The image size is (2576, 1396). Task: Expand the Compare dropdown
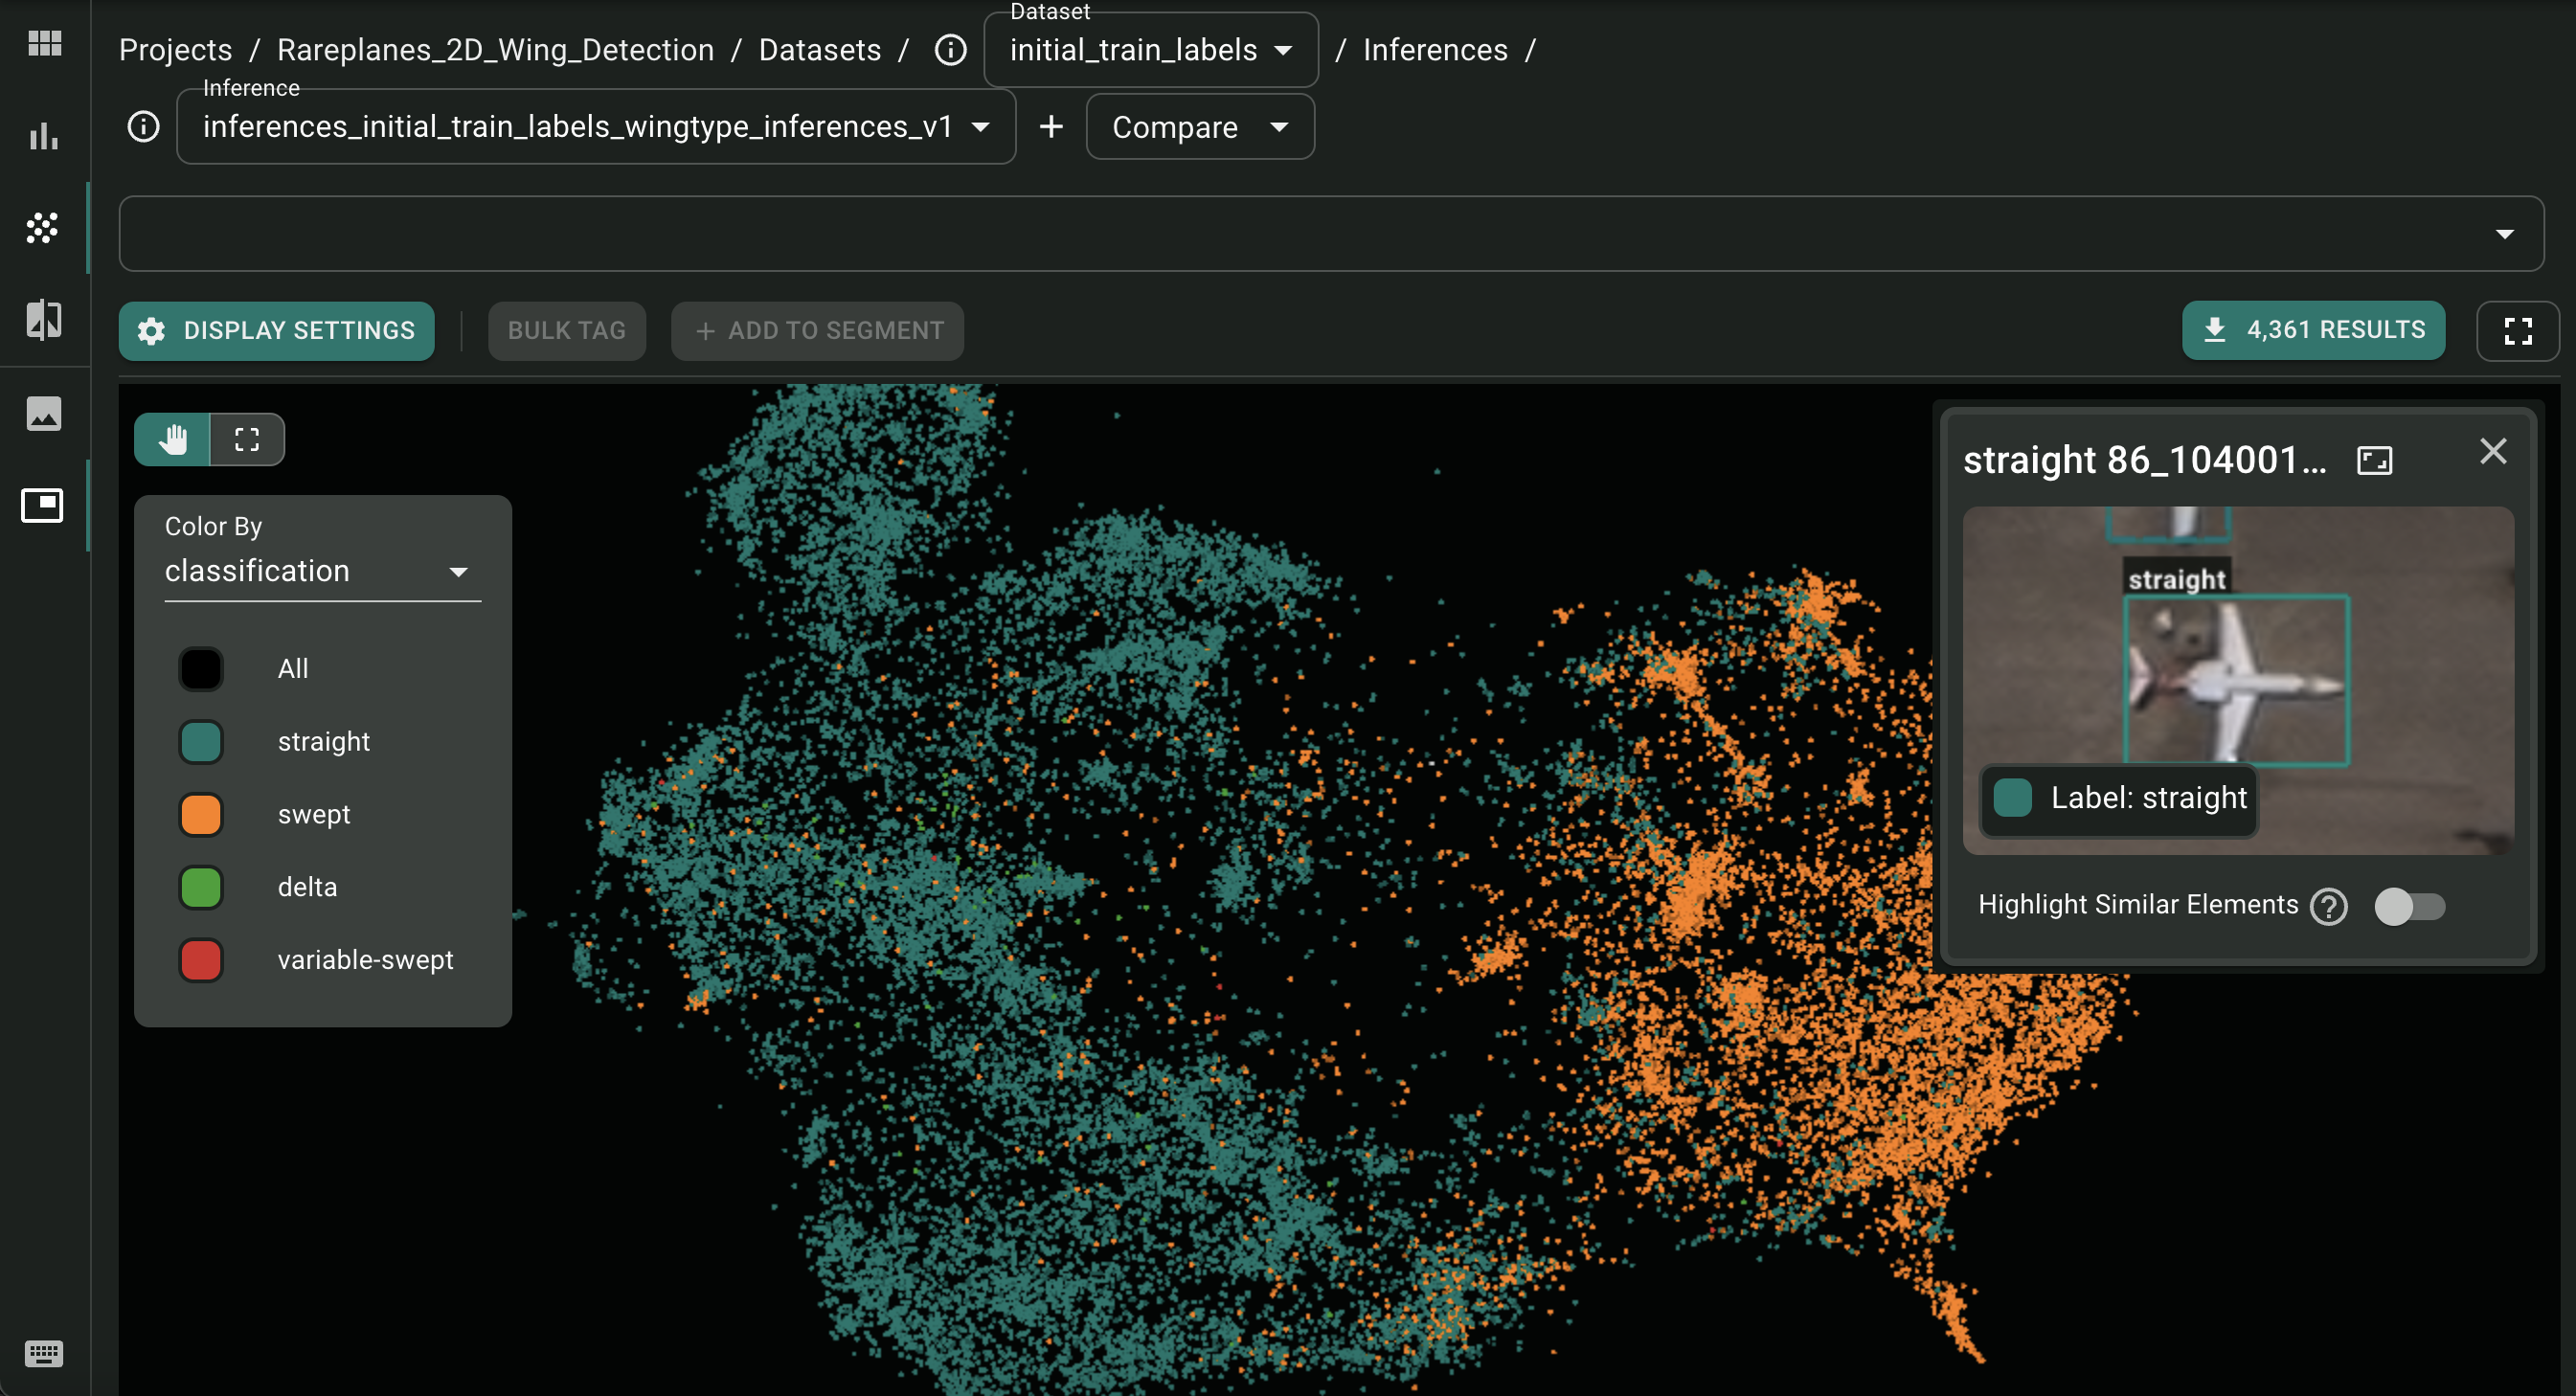1199,127
